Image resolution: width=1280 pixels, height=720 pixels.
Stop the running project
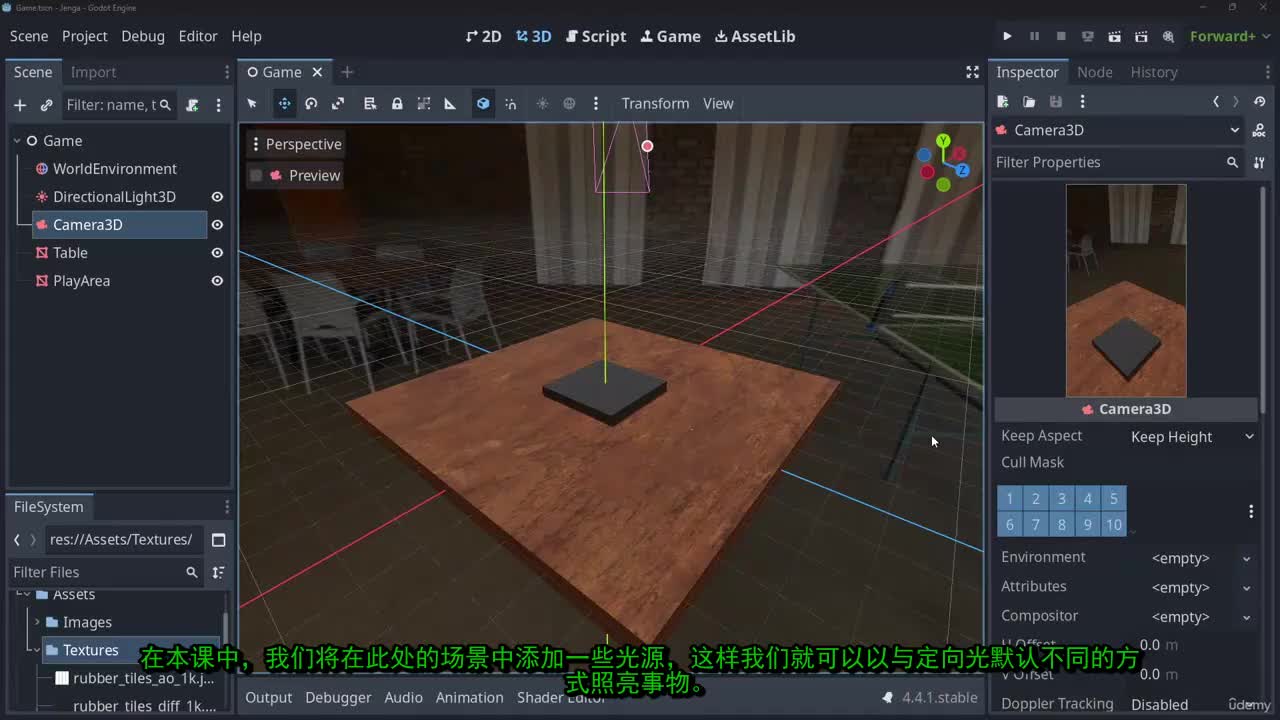point(1061,36)
